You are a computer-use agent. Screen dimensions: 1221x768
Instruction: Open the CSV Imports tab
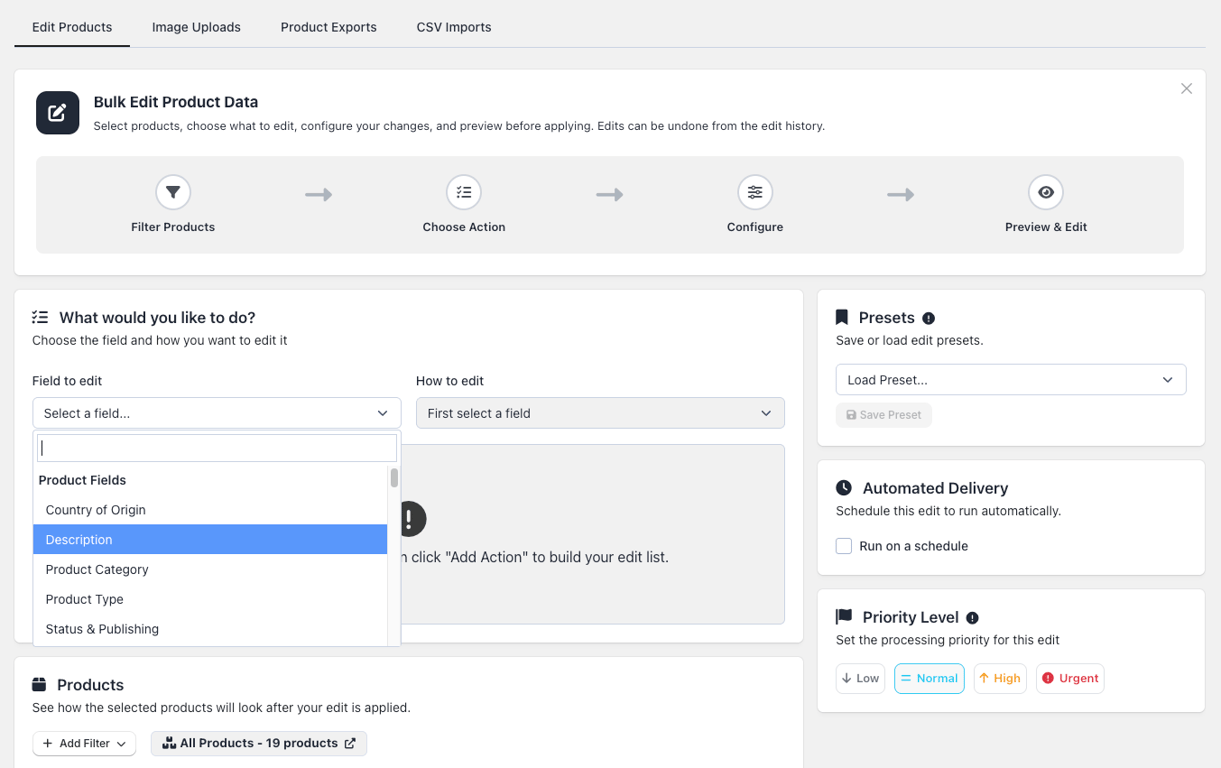[454, 27]
